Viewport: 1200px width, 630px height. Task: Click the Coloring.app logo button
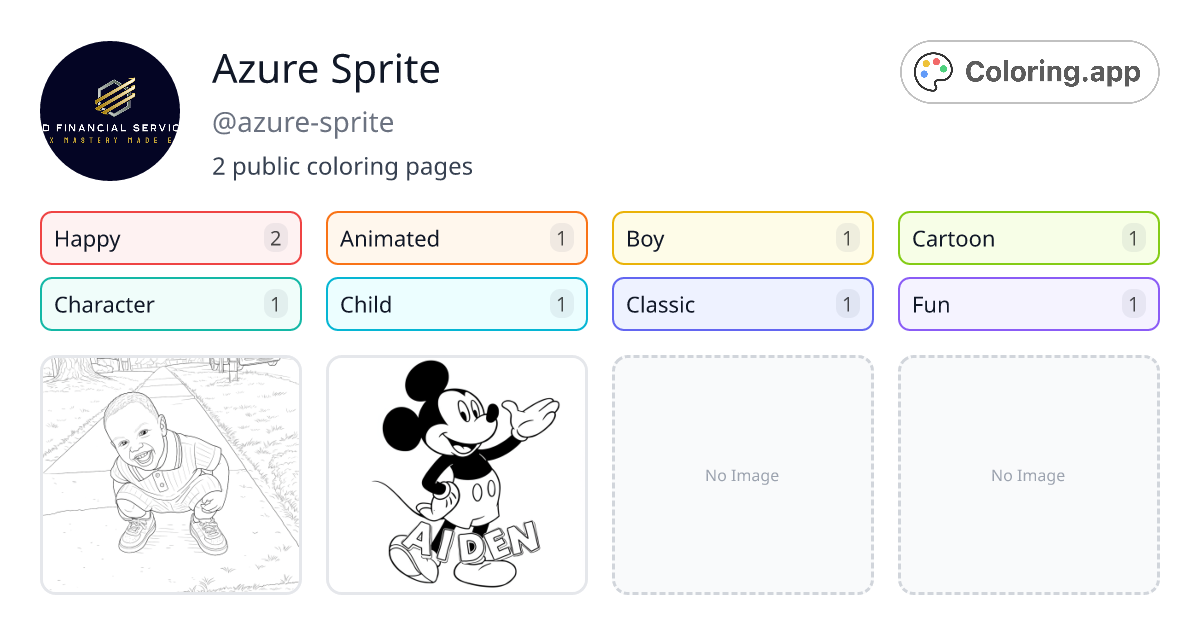1029,71
